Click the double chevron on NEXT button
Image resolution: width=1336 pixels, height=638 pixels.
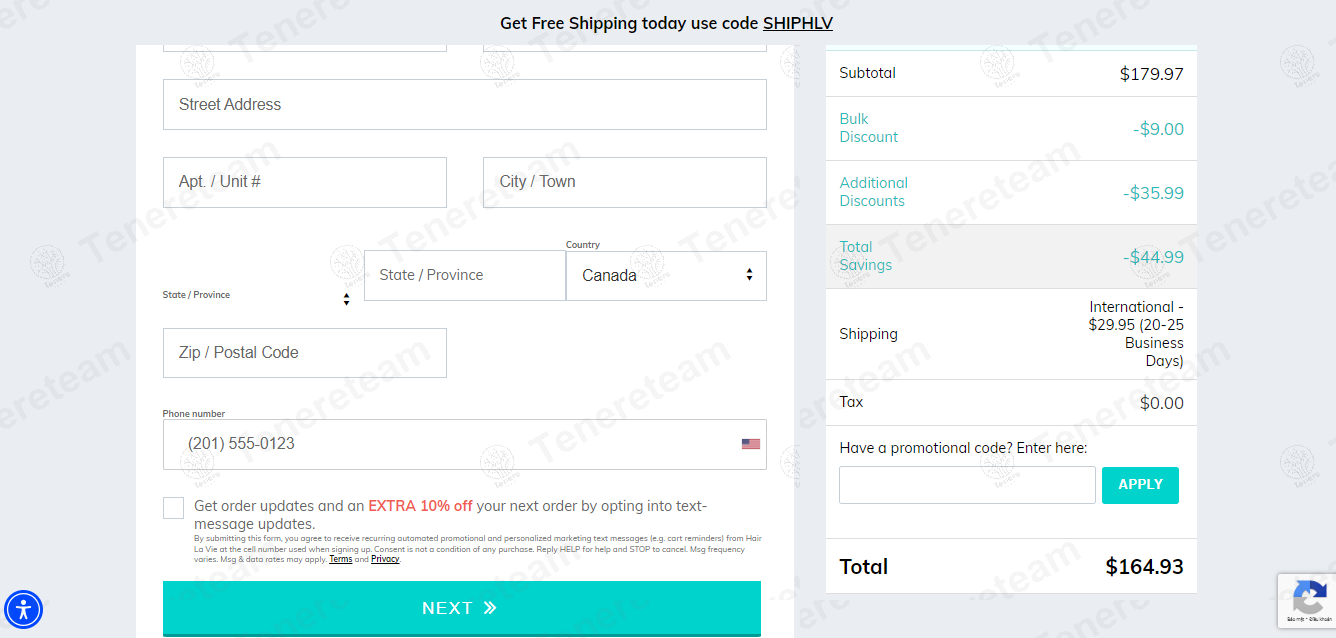point(490,608)
